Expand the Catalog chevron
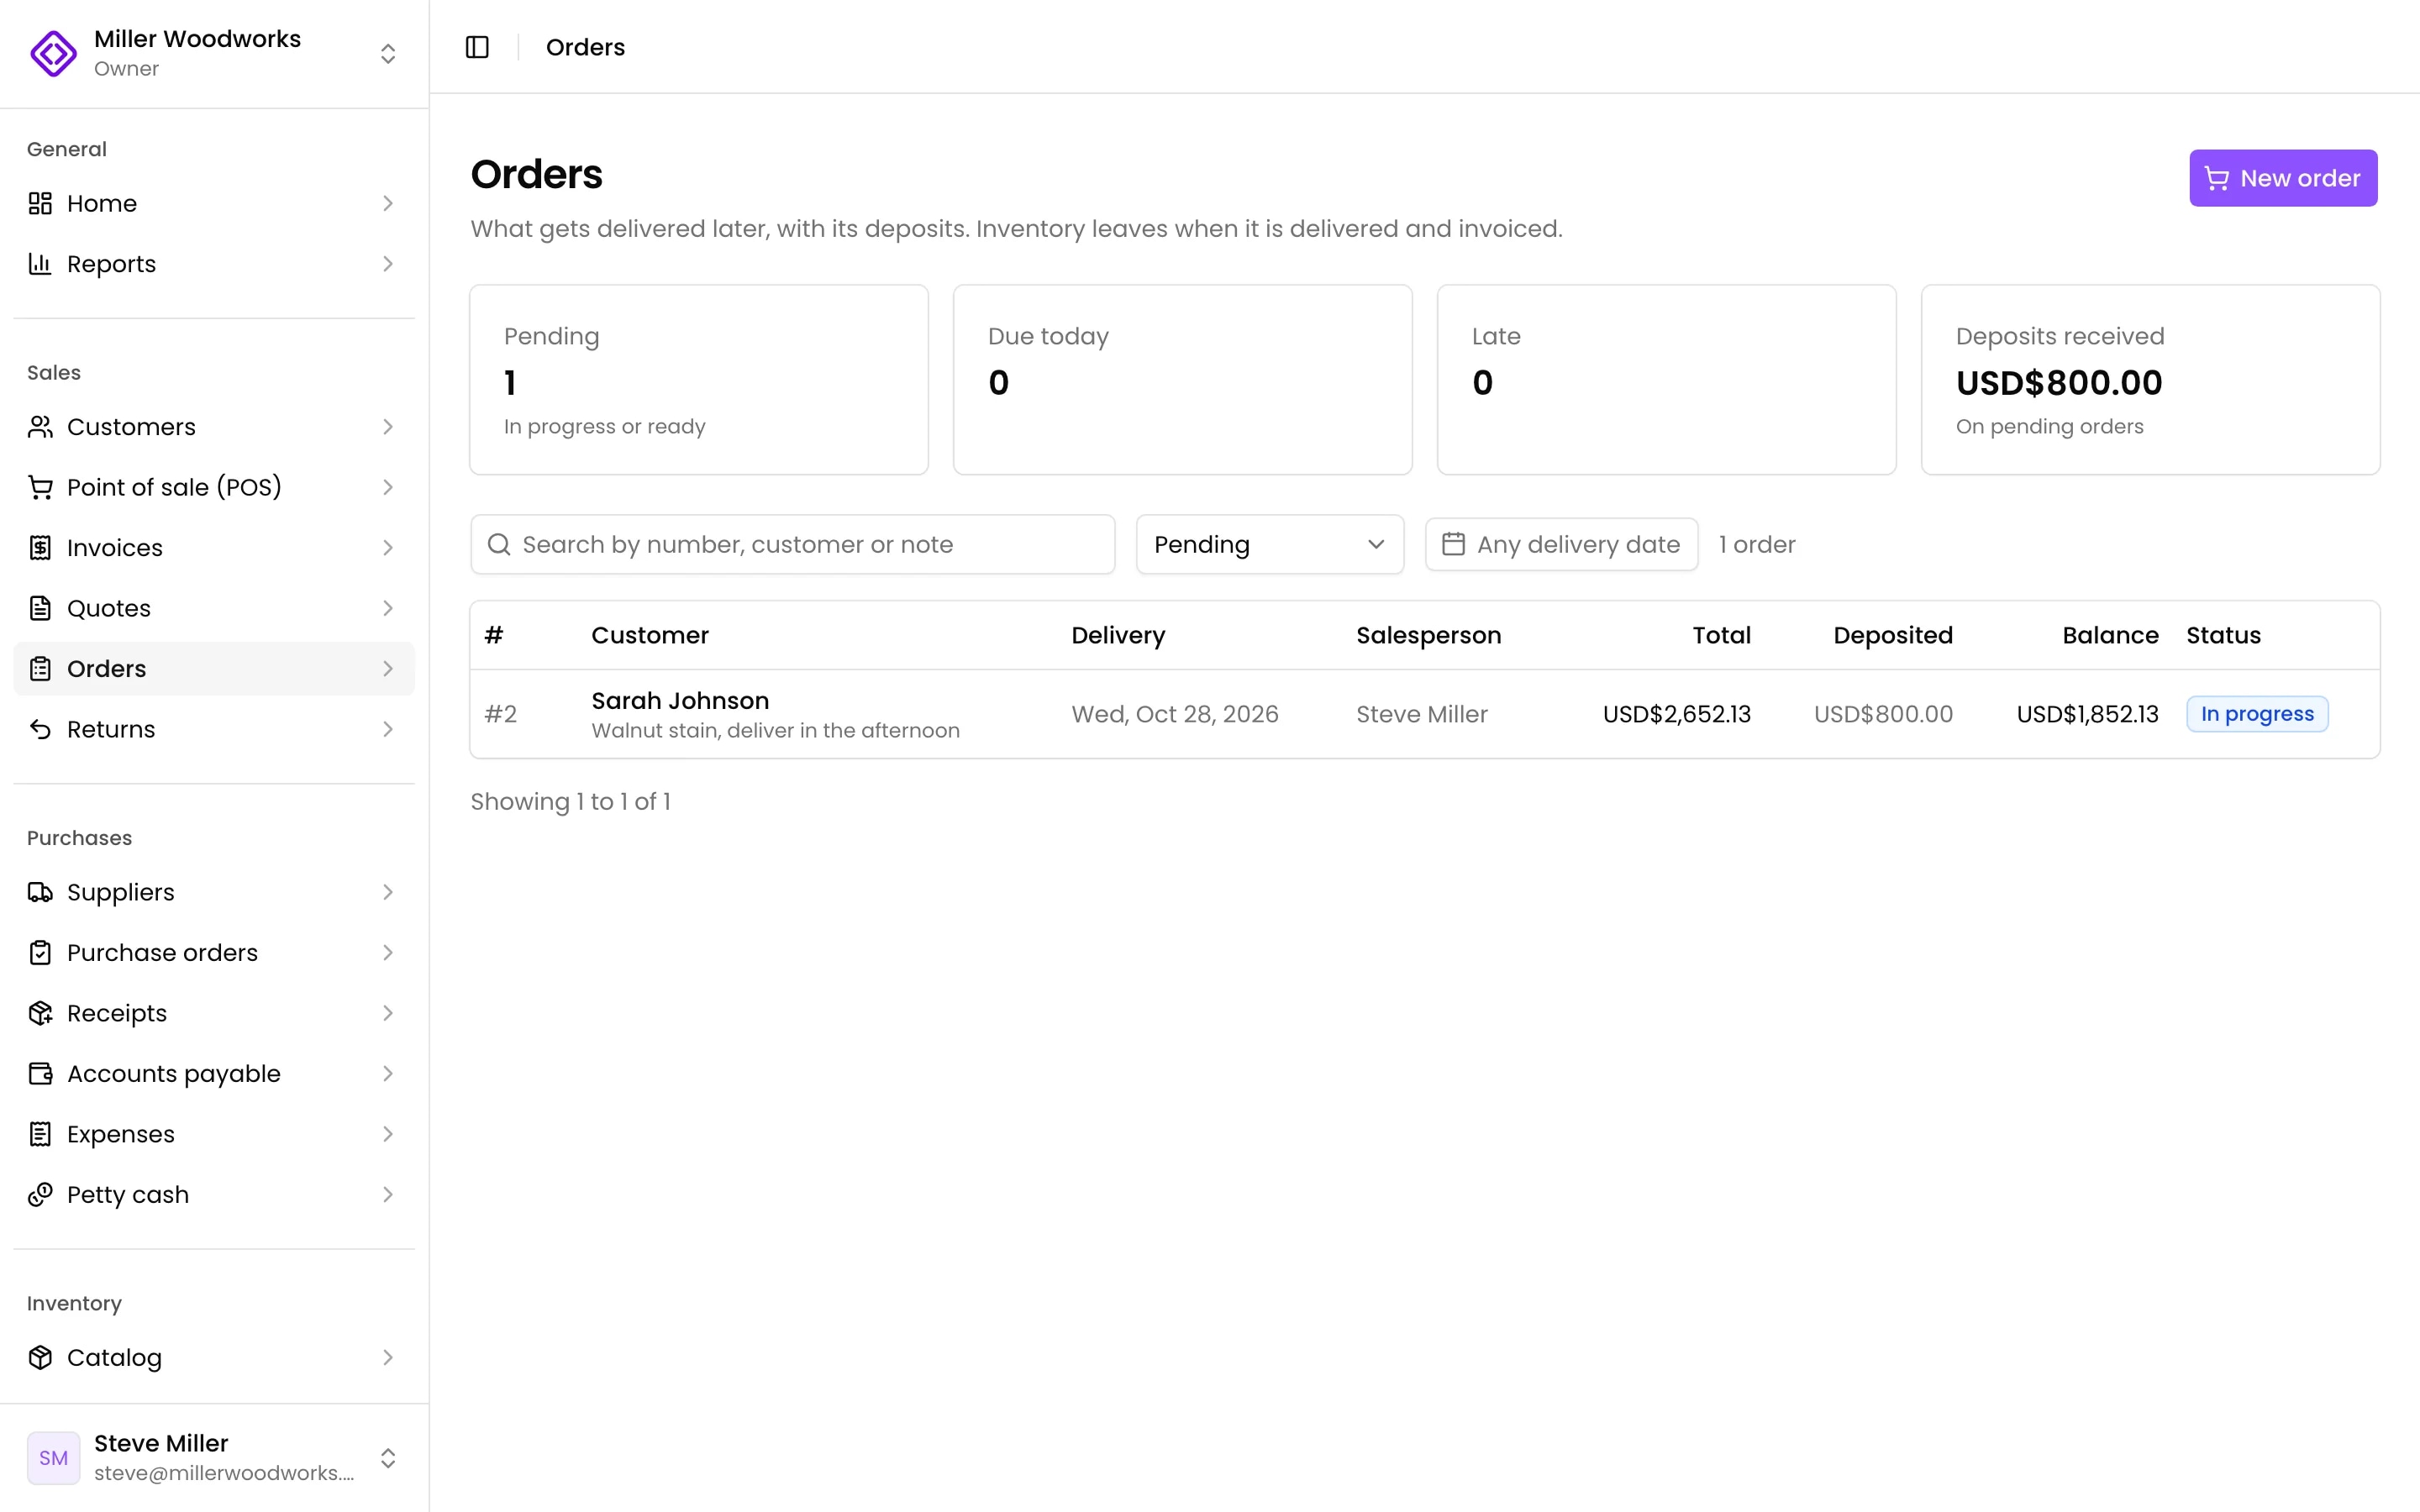 (388, 1358)
